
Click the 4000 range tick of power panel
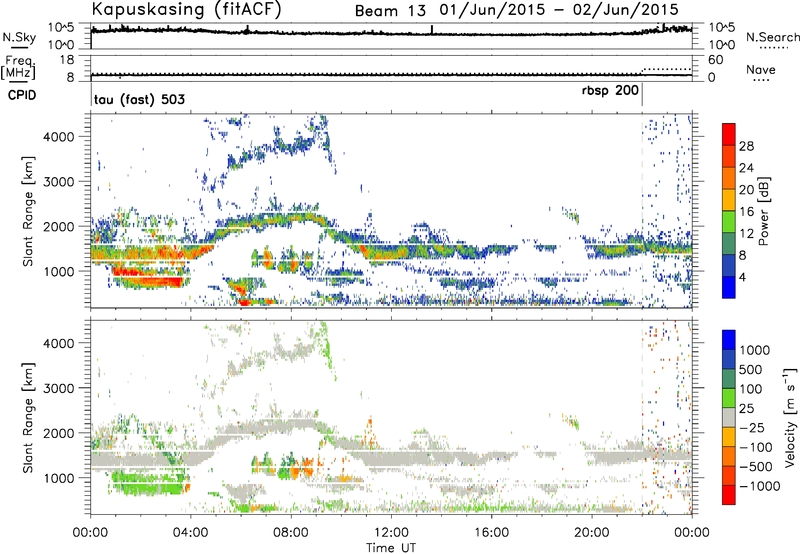pos(58,137)
